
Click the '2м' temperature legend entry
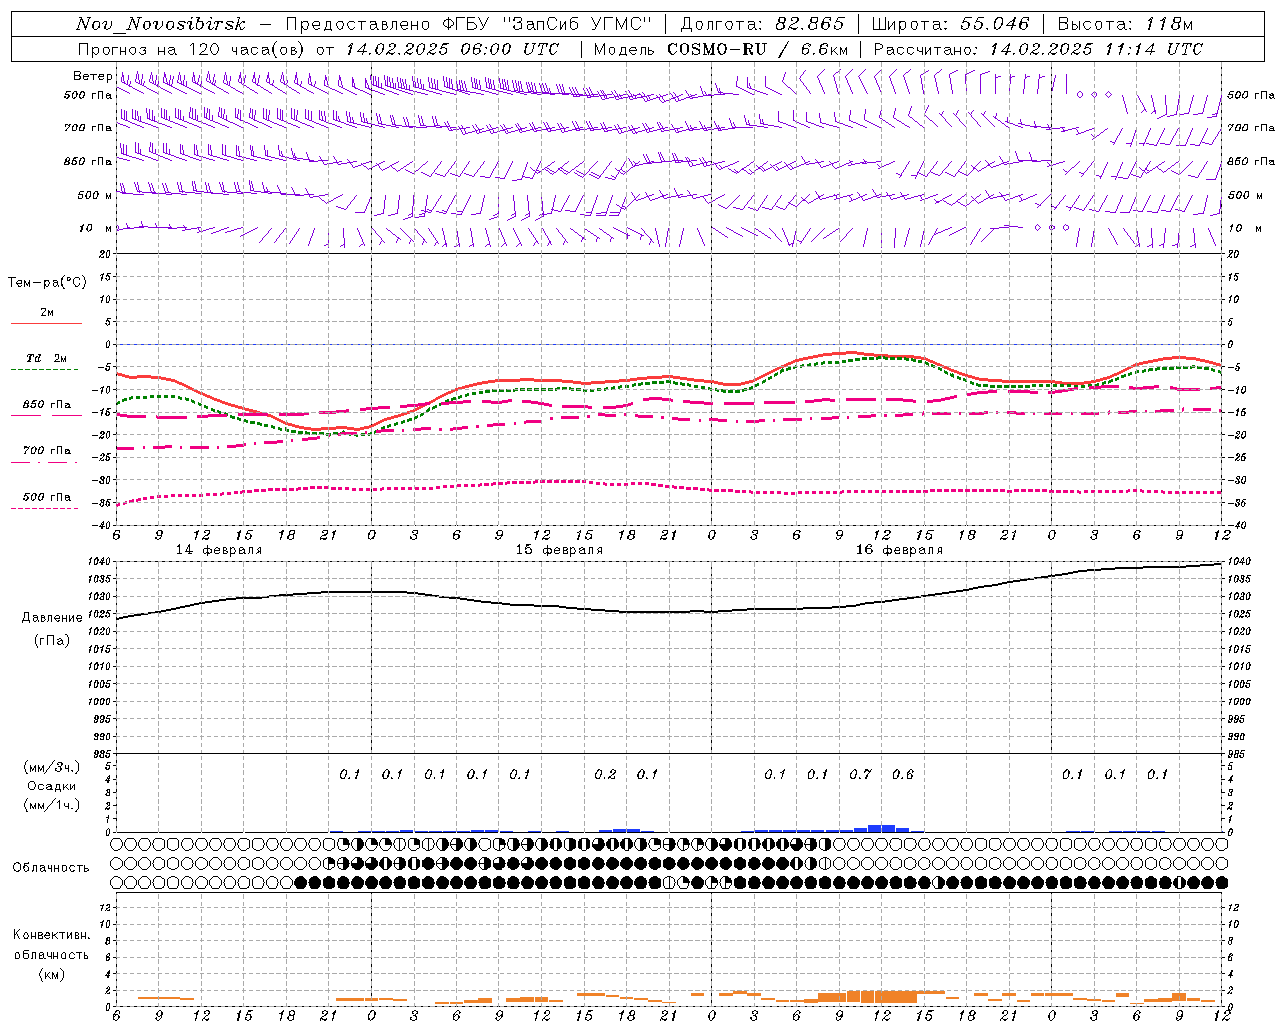click(47, 313)
